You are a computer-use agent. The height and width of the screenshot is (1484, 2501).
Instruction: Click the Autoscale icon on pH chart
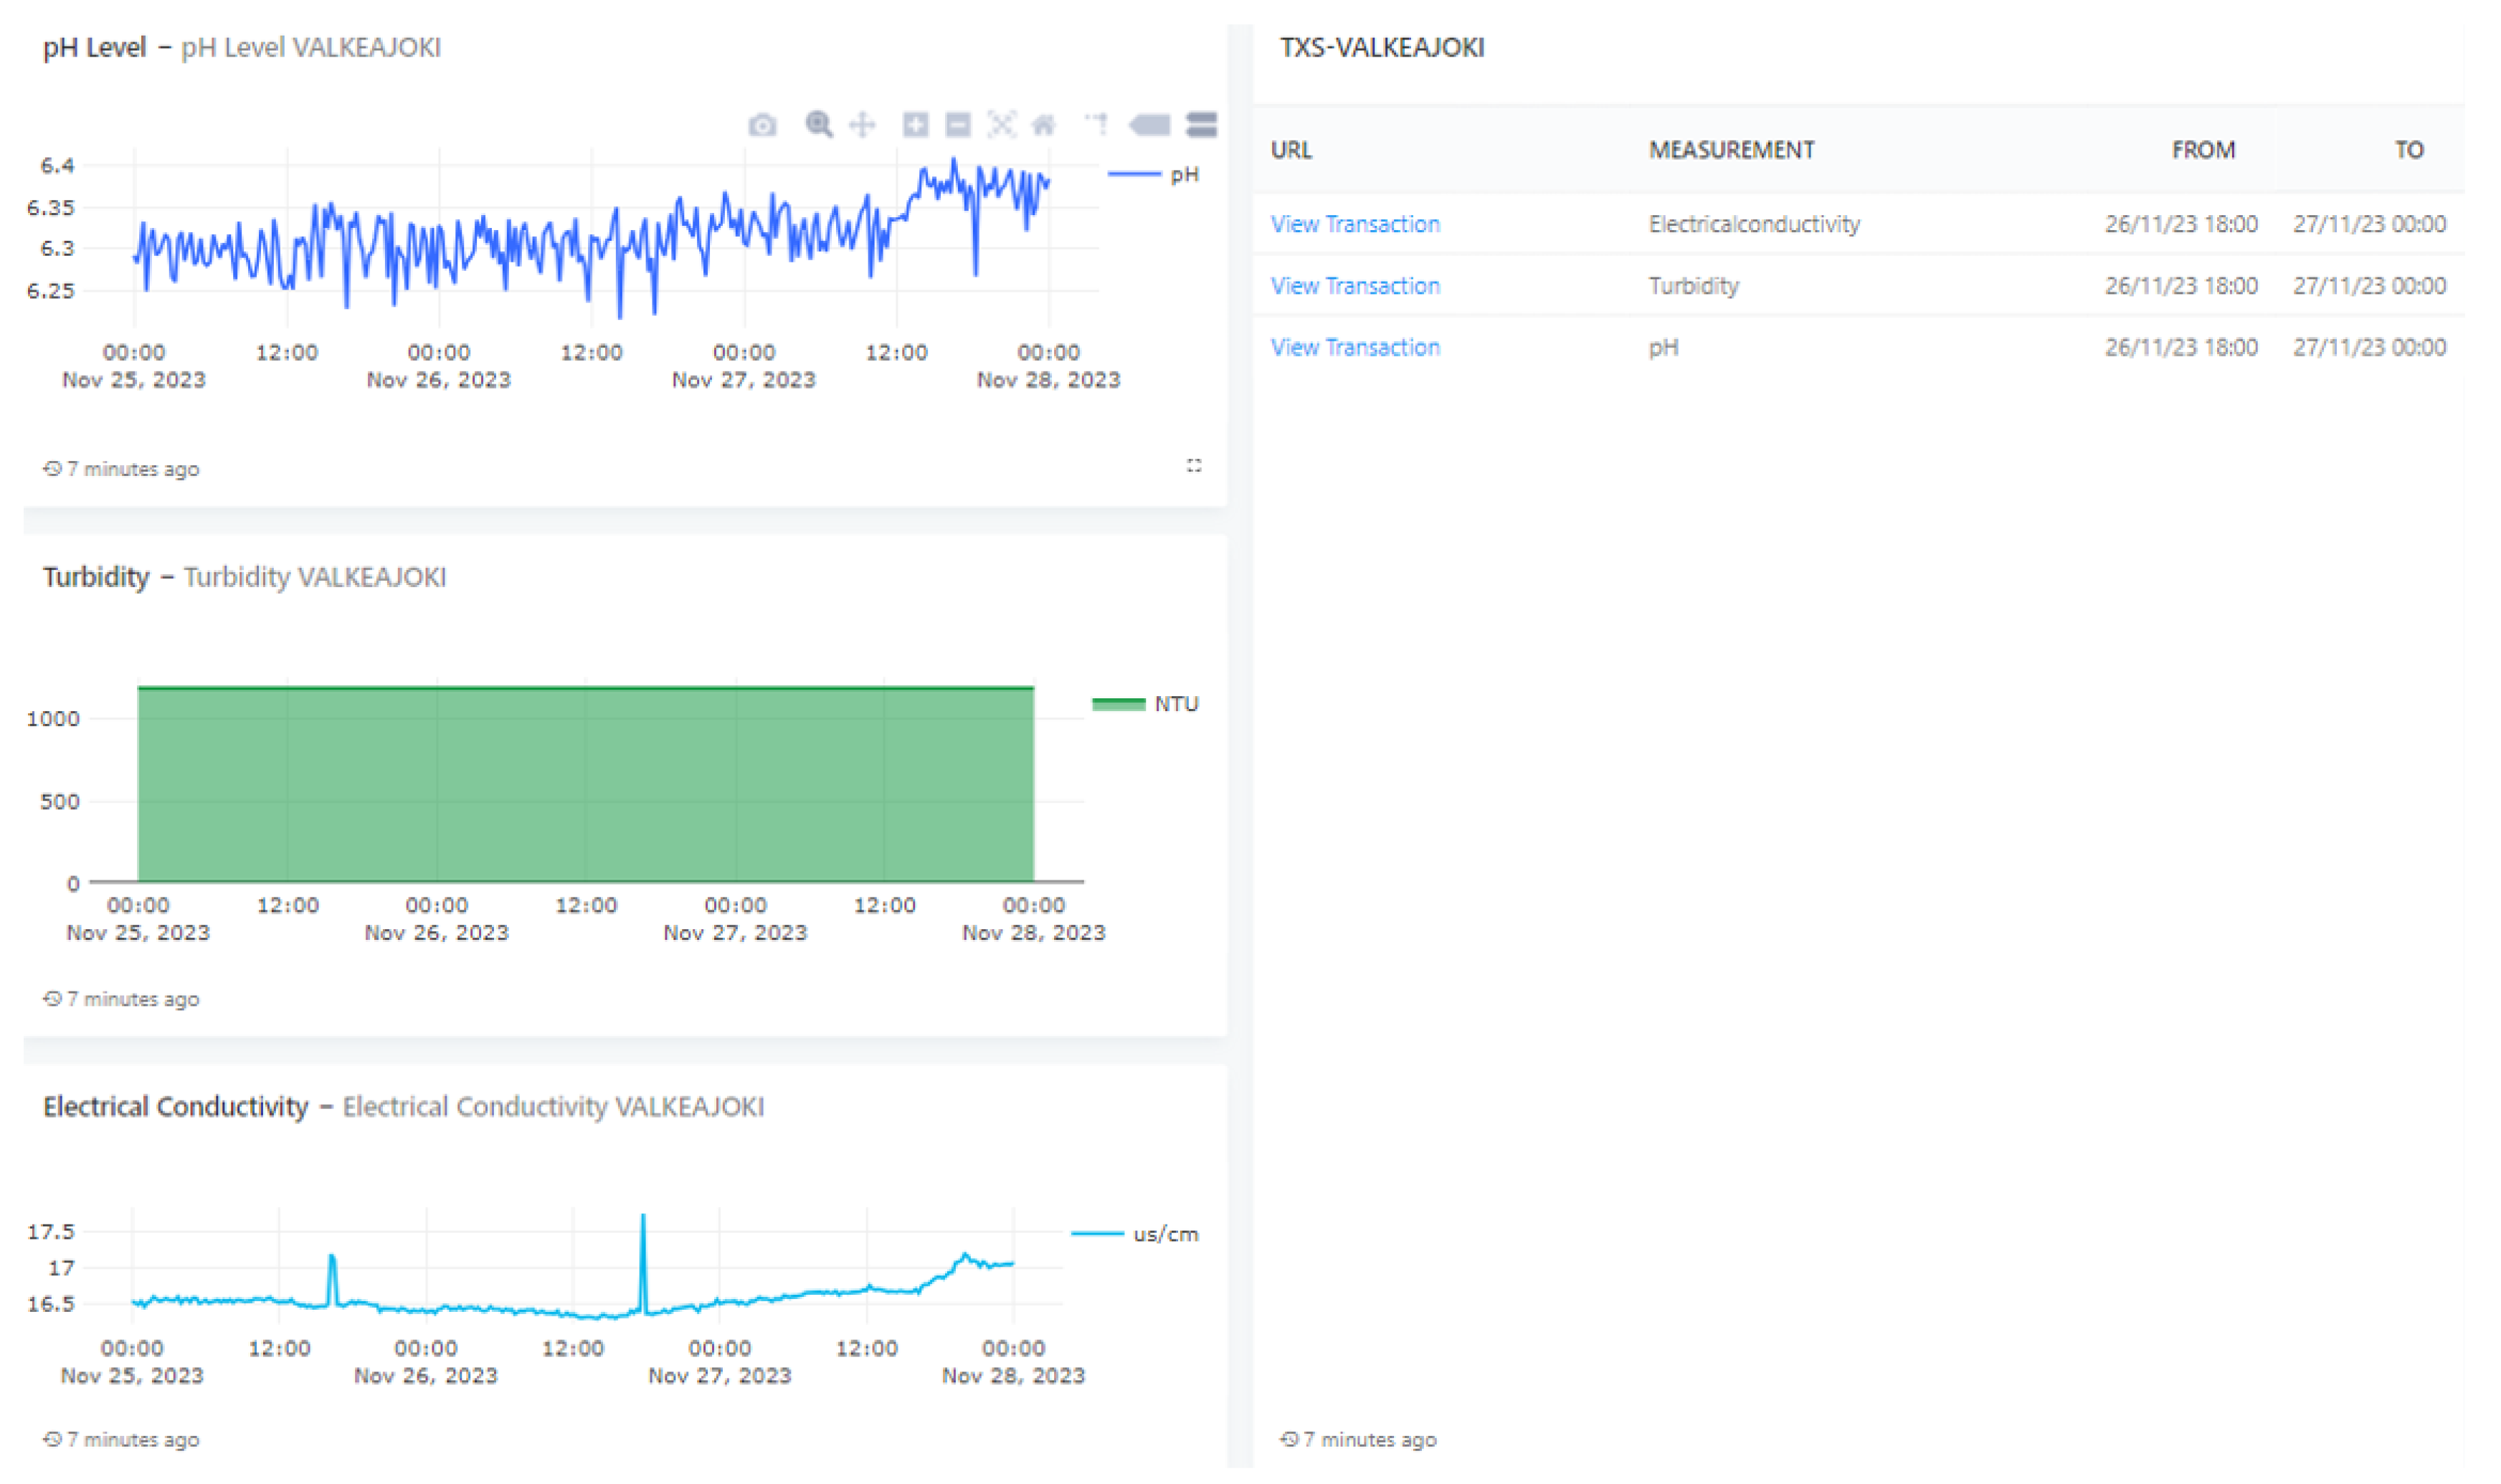point(1001,125)
